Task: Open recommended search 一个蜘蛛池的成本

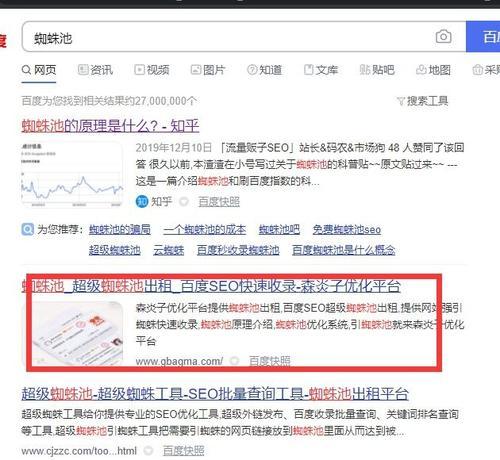Action: click(x=205, y=229)
